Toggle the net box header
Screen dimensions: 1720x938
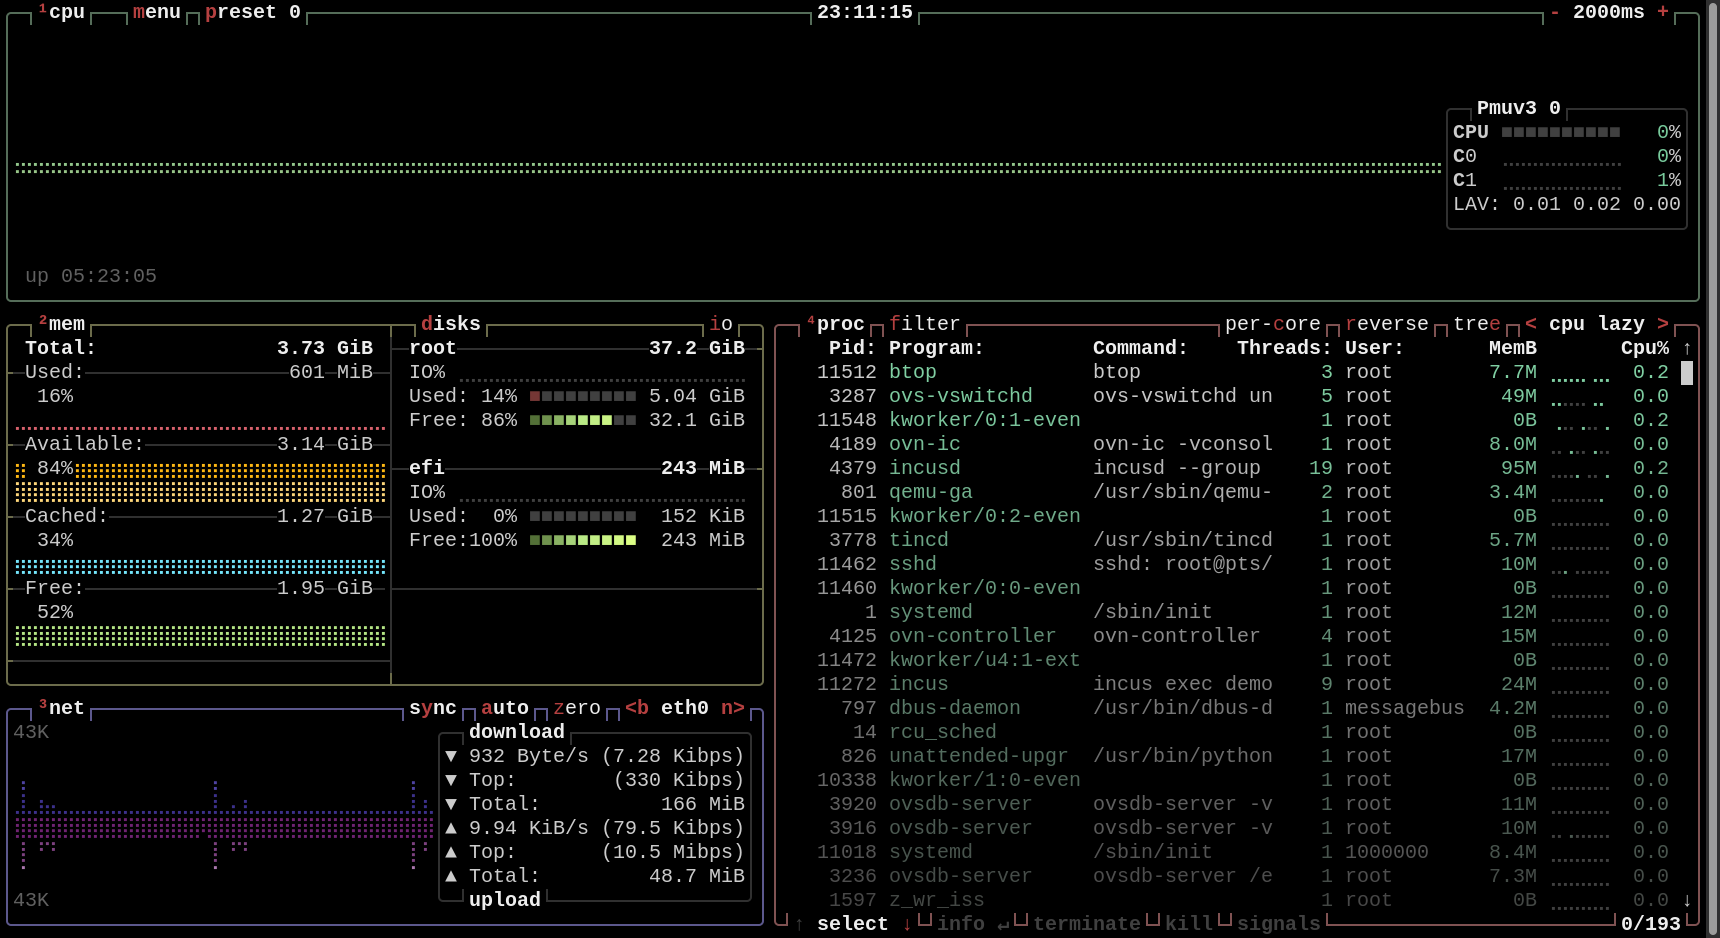pyautogui.click(x=62, y=708)
